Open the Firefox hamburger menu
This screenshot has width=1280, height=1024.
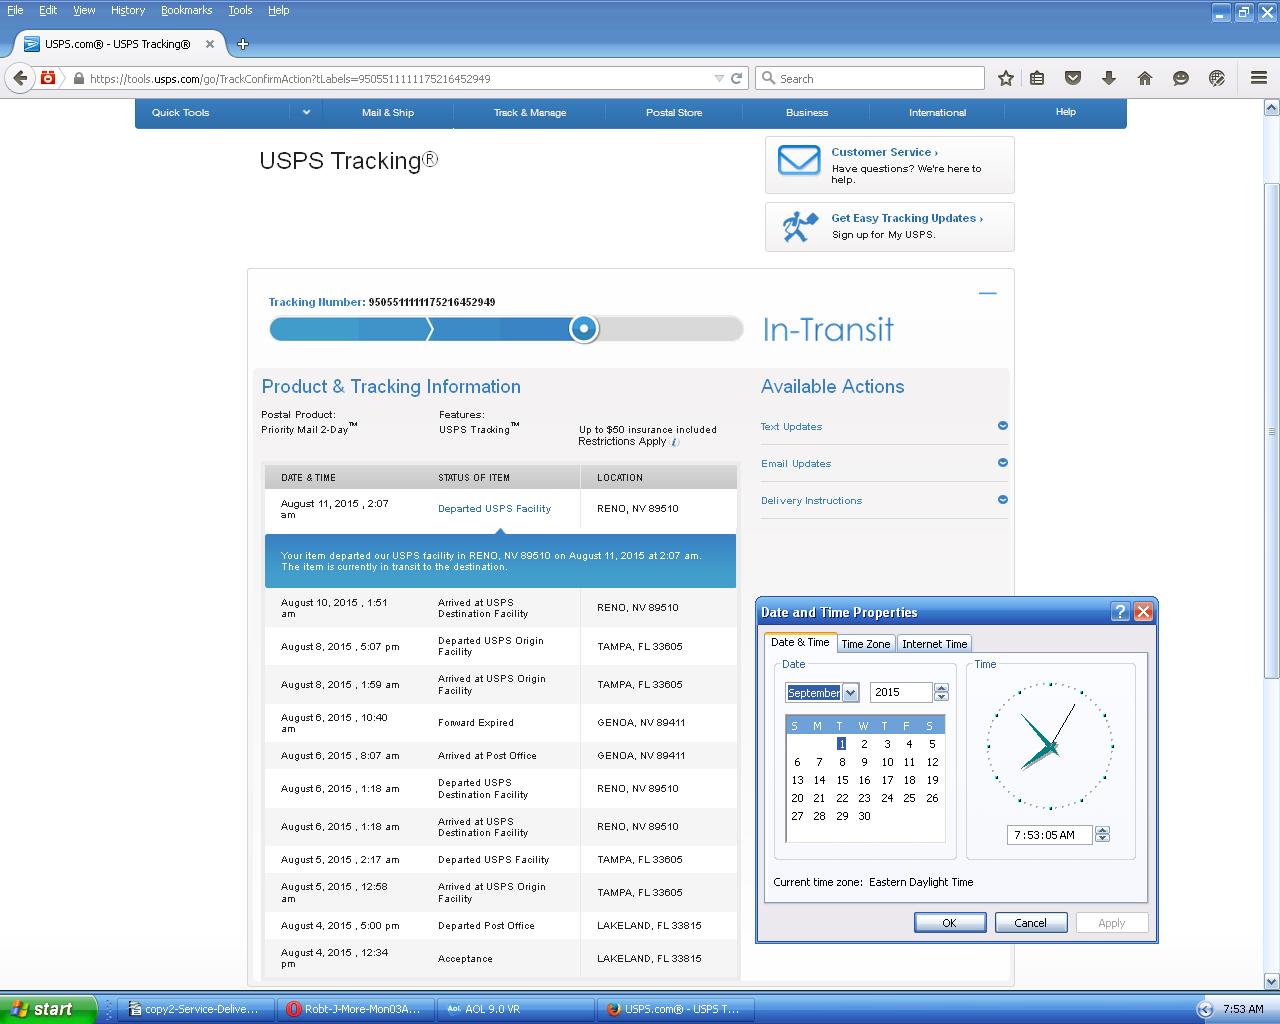1259,78
